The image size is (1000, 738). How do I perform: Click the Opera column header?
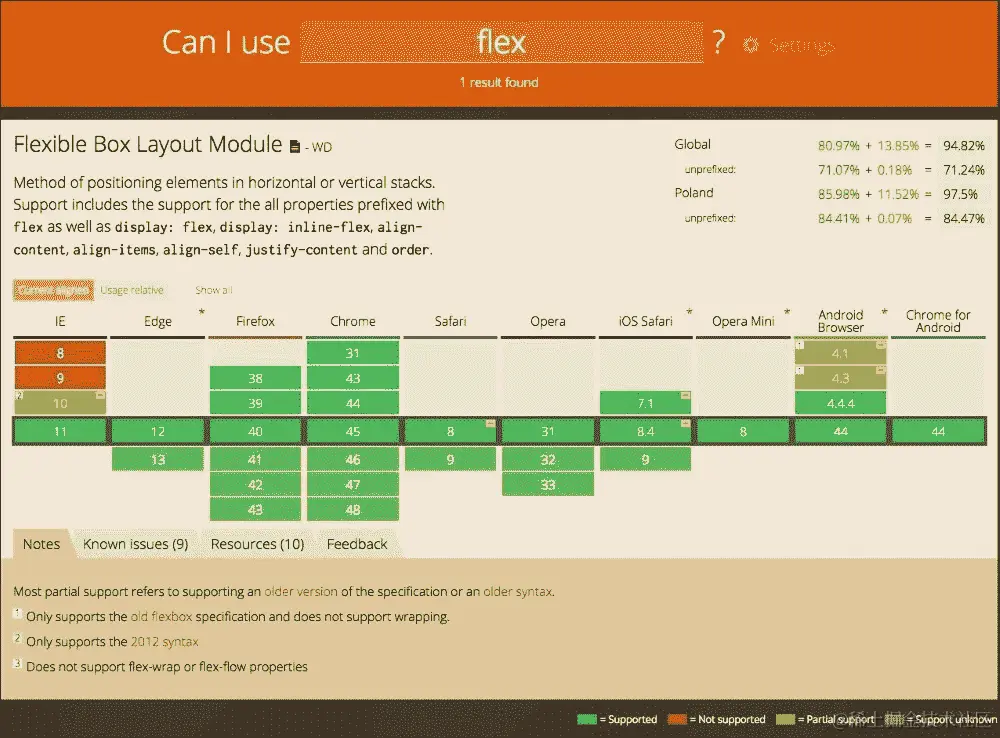point(548,321)
